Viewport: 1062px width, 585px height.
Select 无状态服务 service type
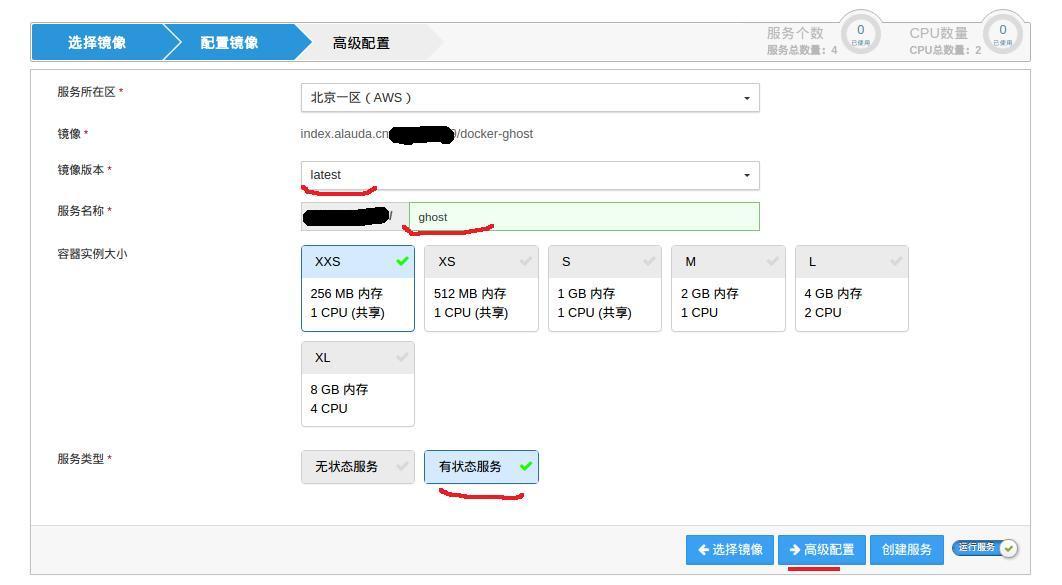(357, 467)
